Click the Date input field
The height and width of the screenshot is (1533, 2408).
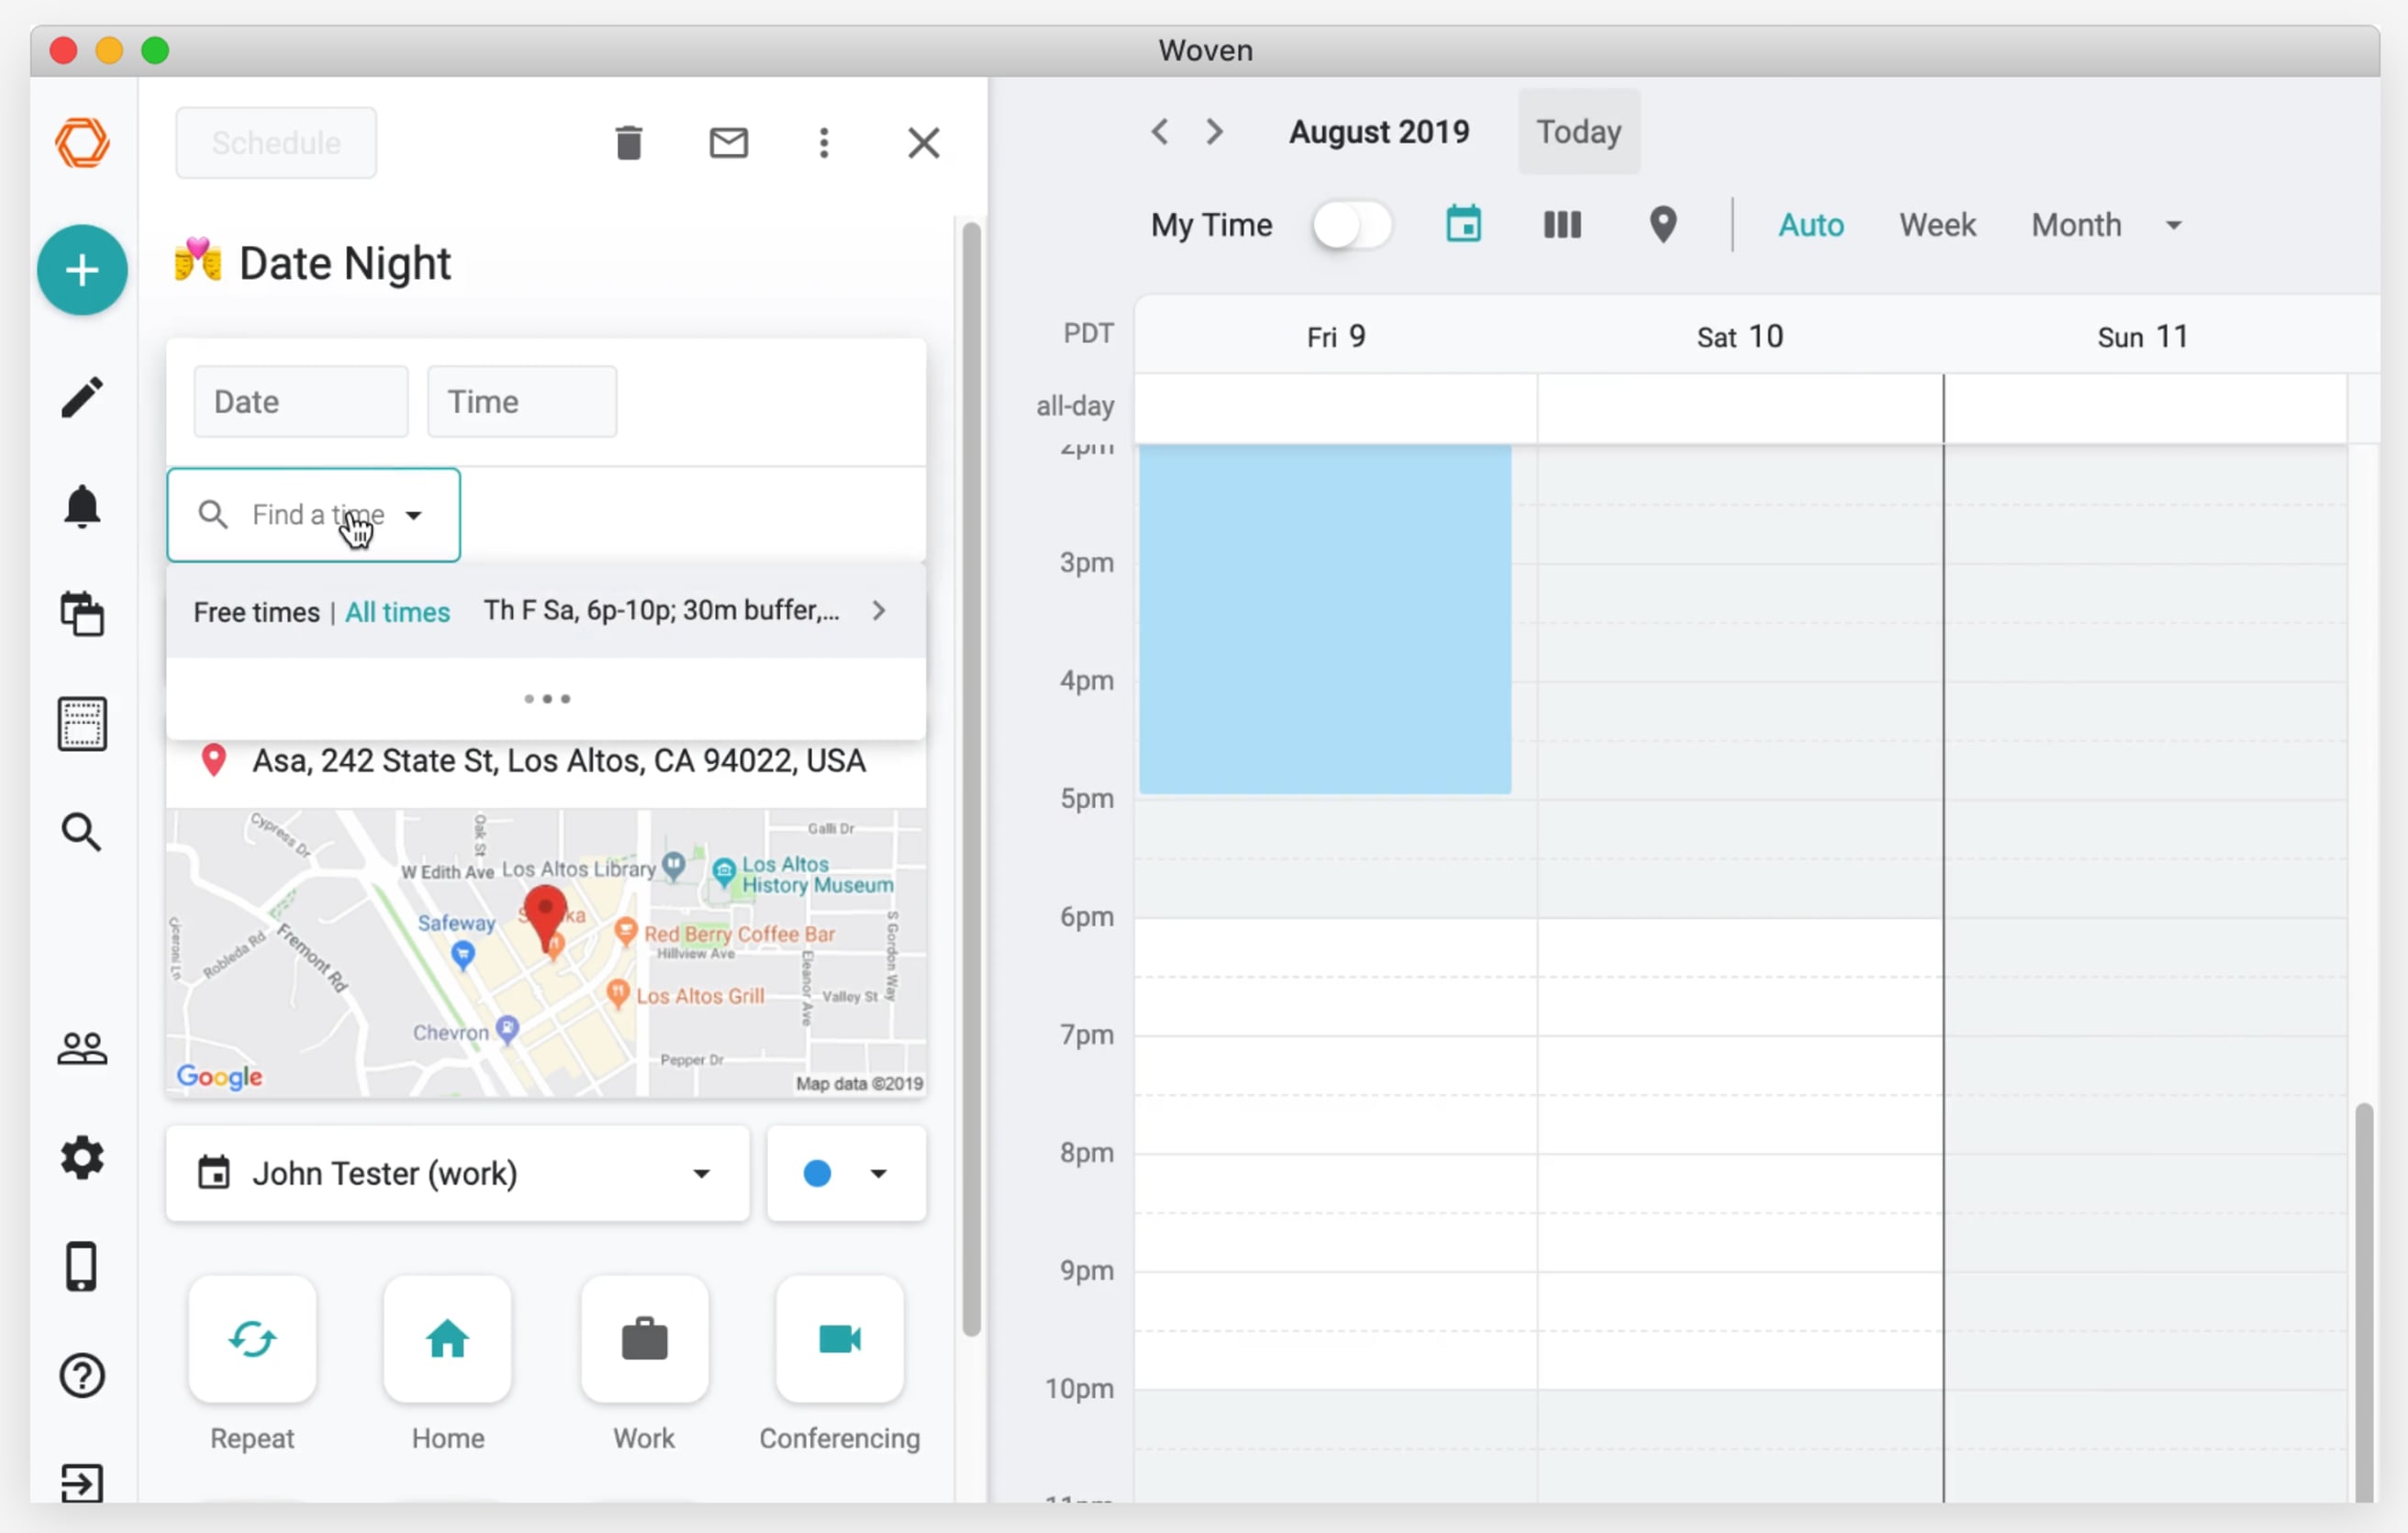click(x=301, y=402)
